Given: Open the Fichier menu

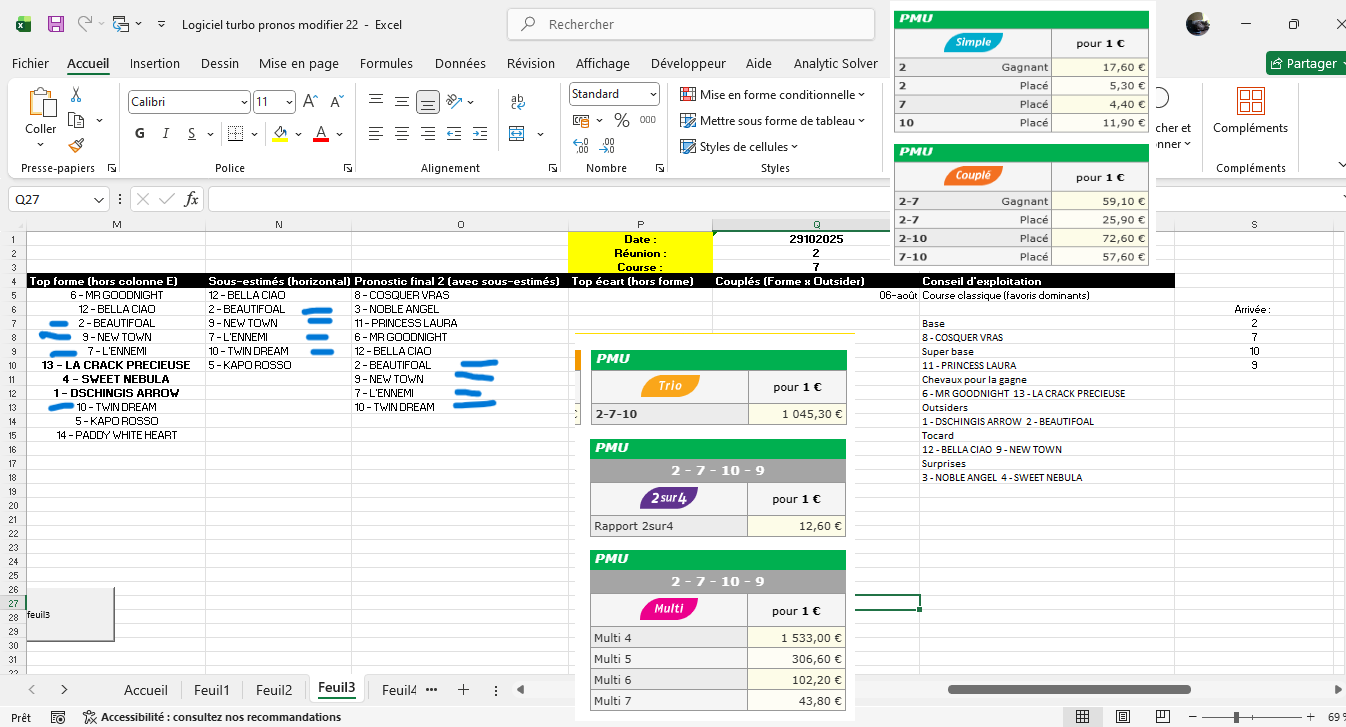Looking at the screenshot, I should [x=30, y=63].
